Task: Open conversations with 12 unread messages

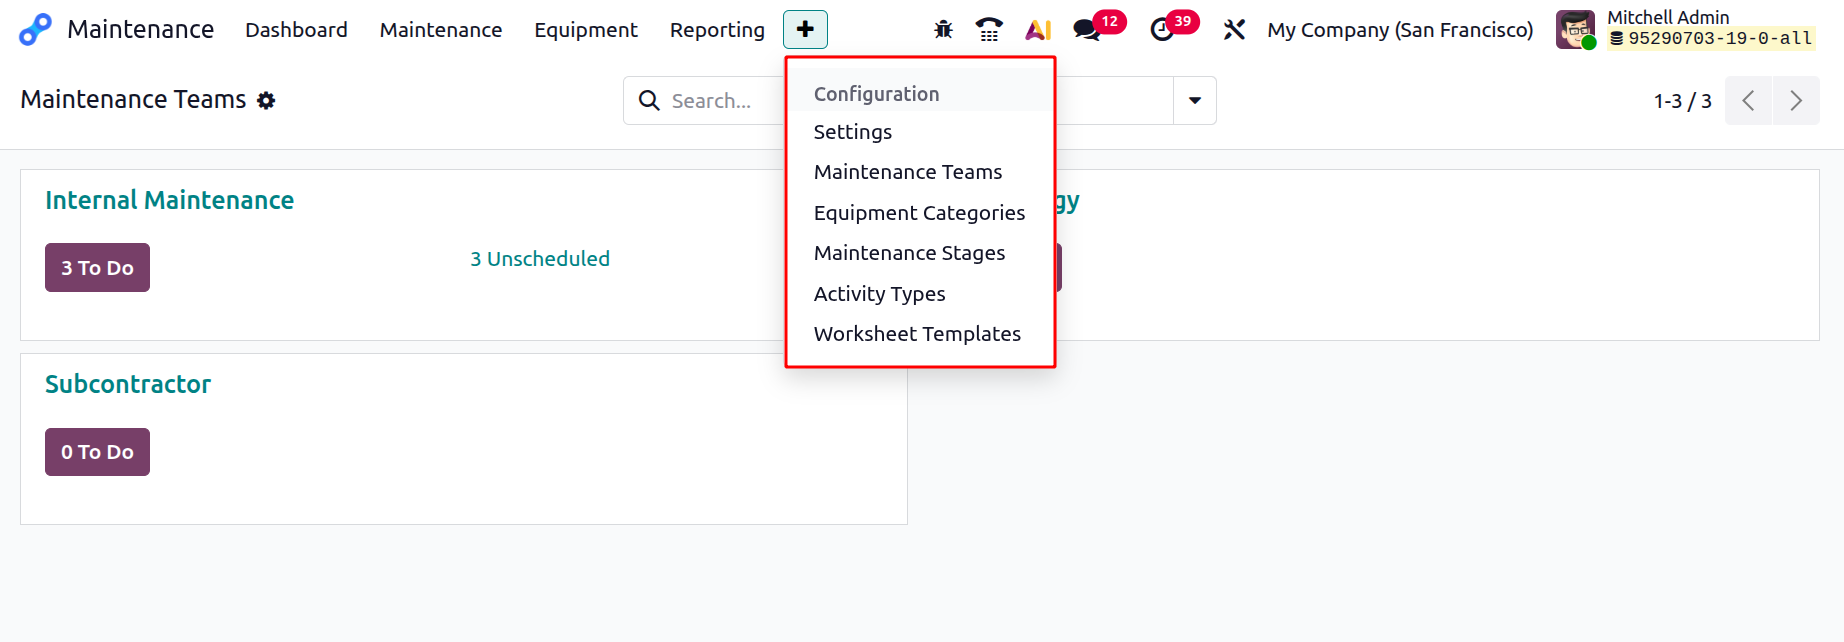Action: 1087,30
